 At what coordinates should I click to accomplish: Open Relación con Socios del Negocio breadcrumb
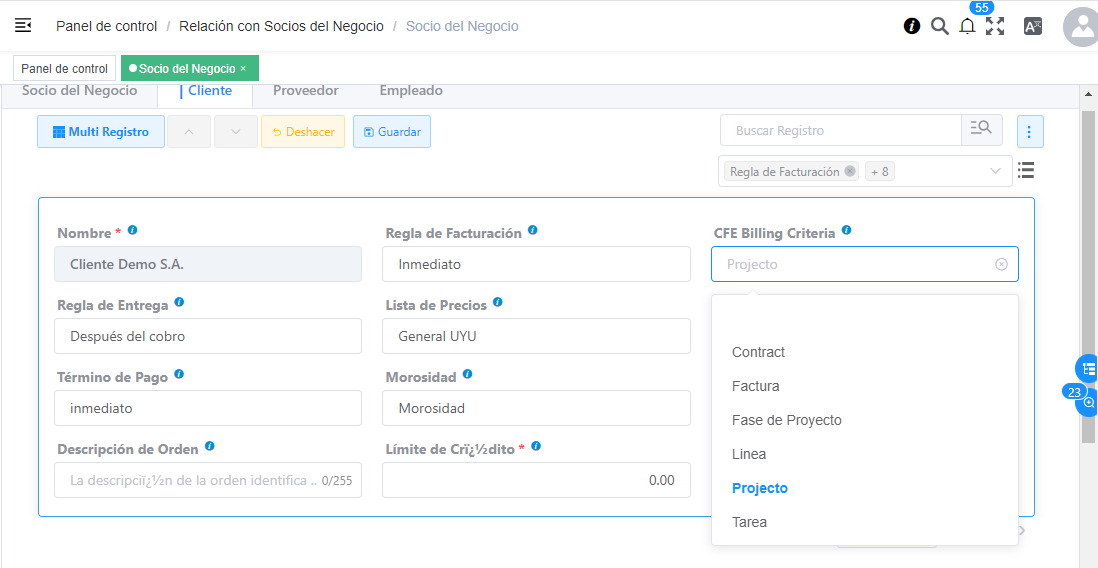pos(282,27)
